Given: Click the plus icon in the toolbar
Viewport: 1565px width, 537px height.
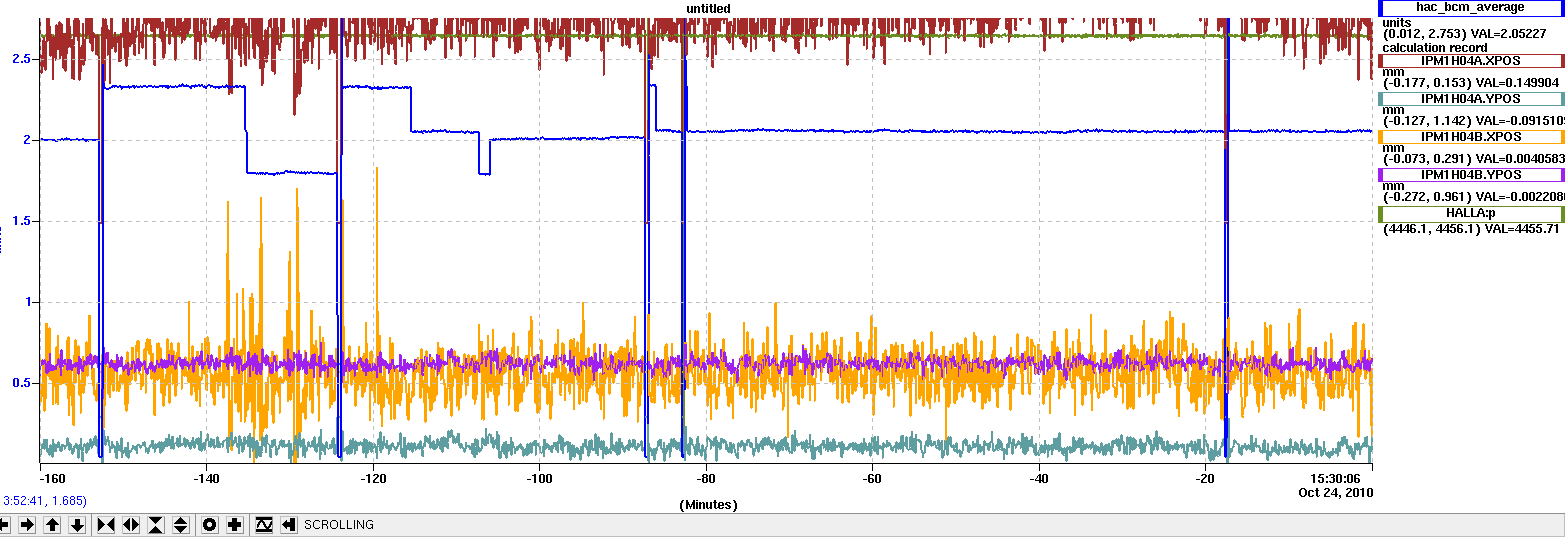Looking at the screenshot, I should (x=234, y=524).
